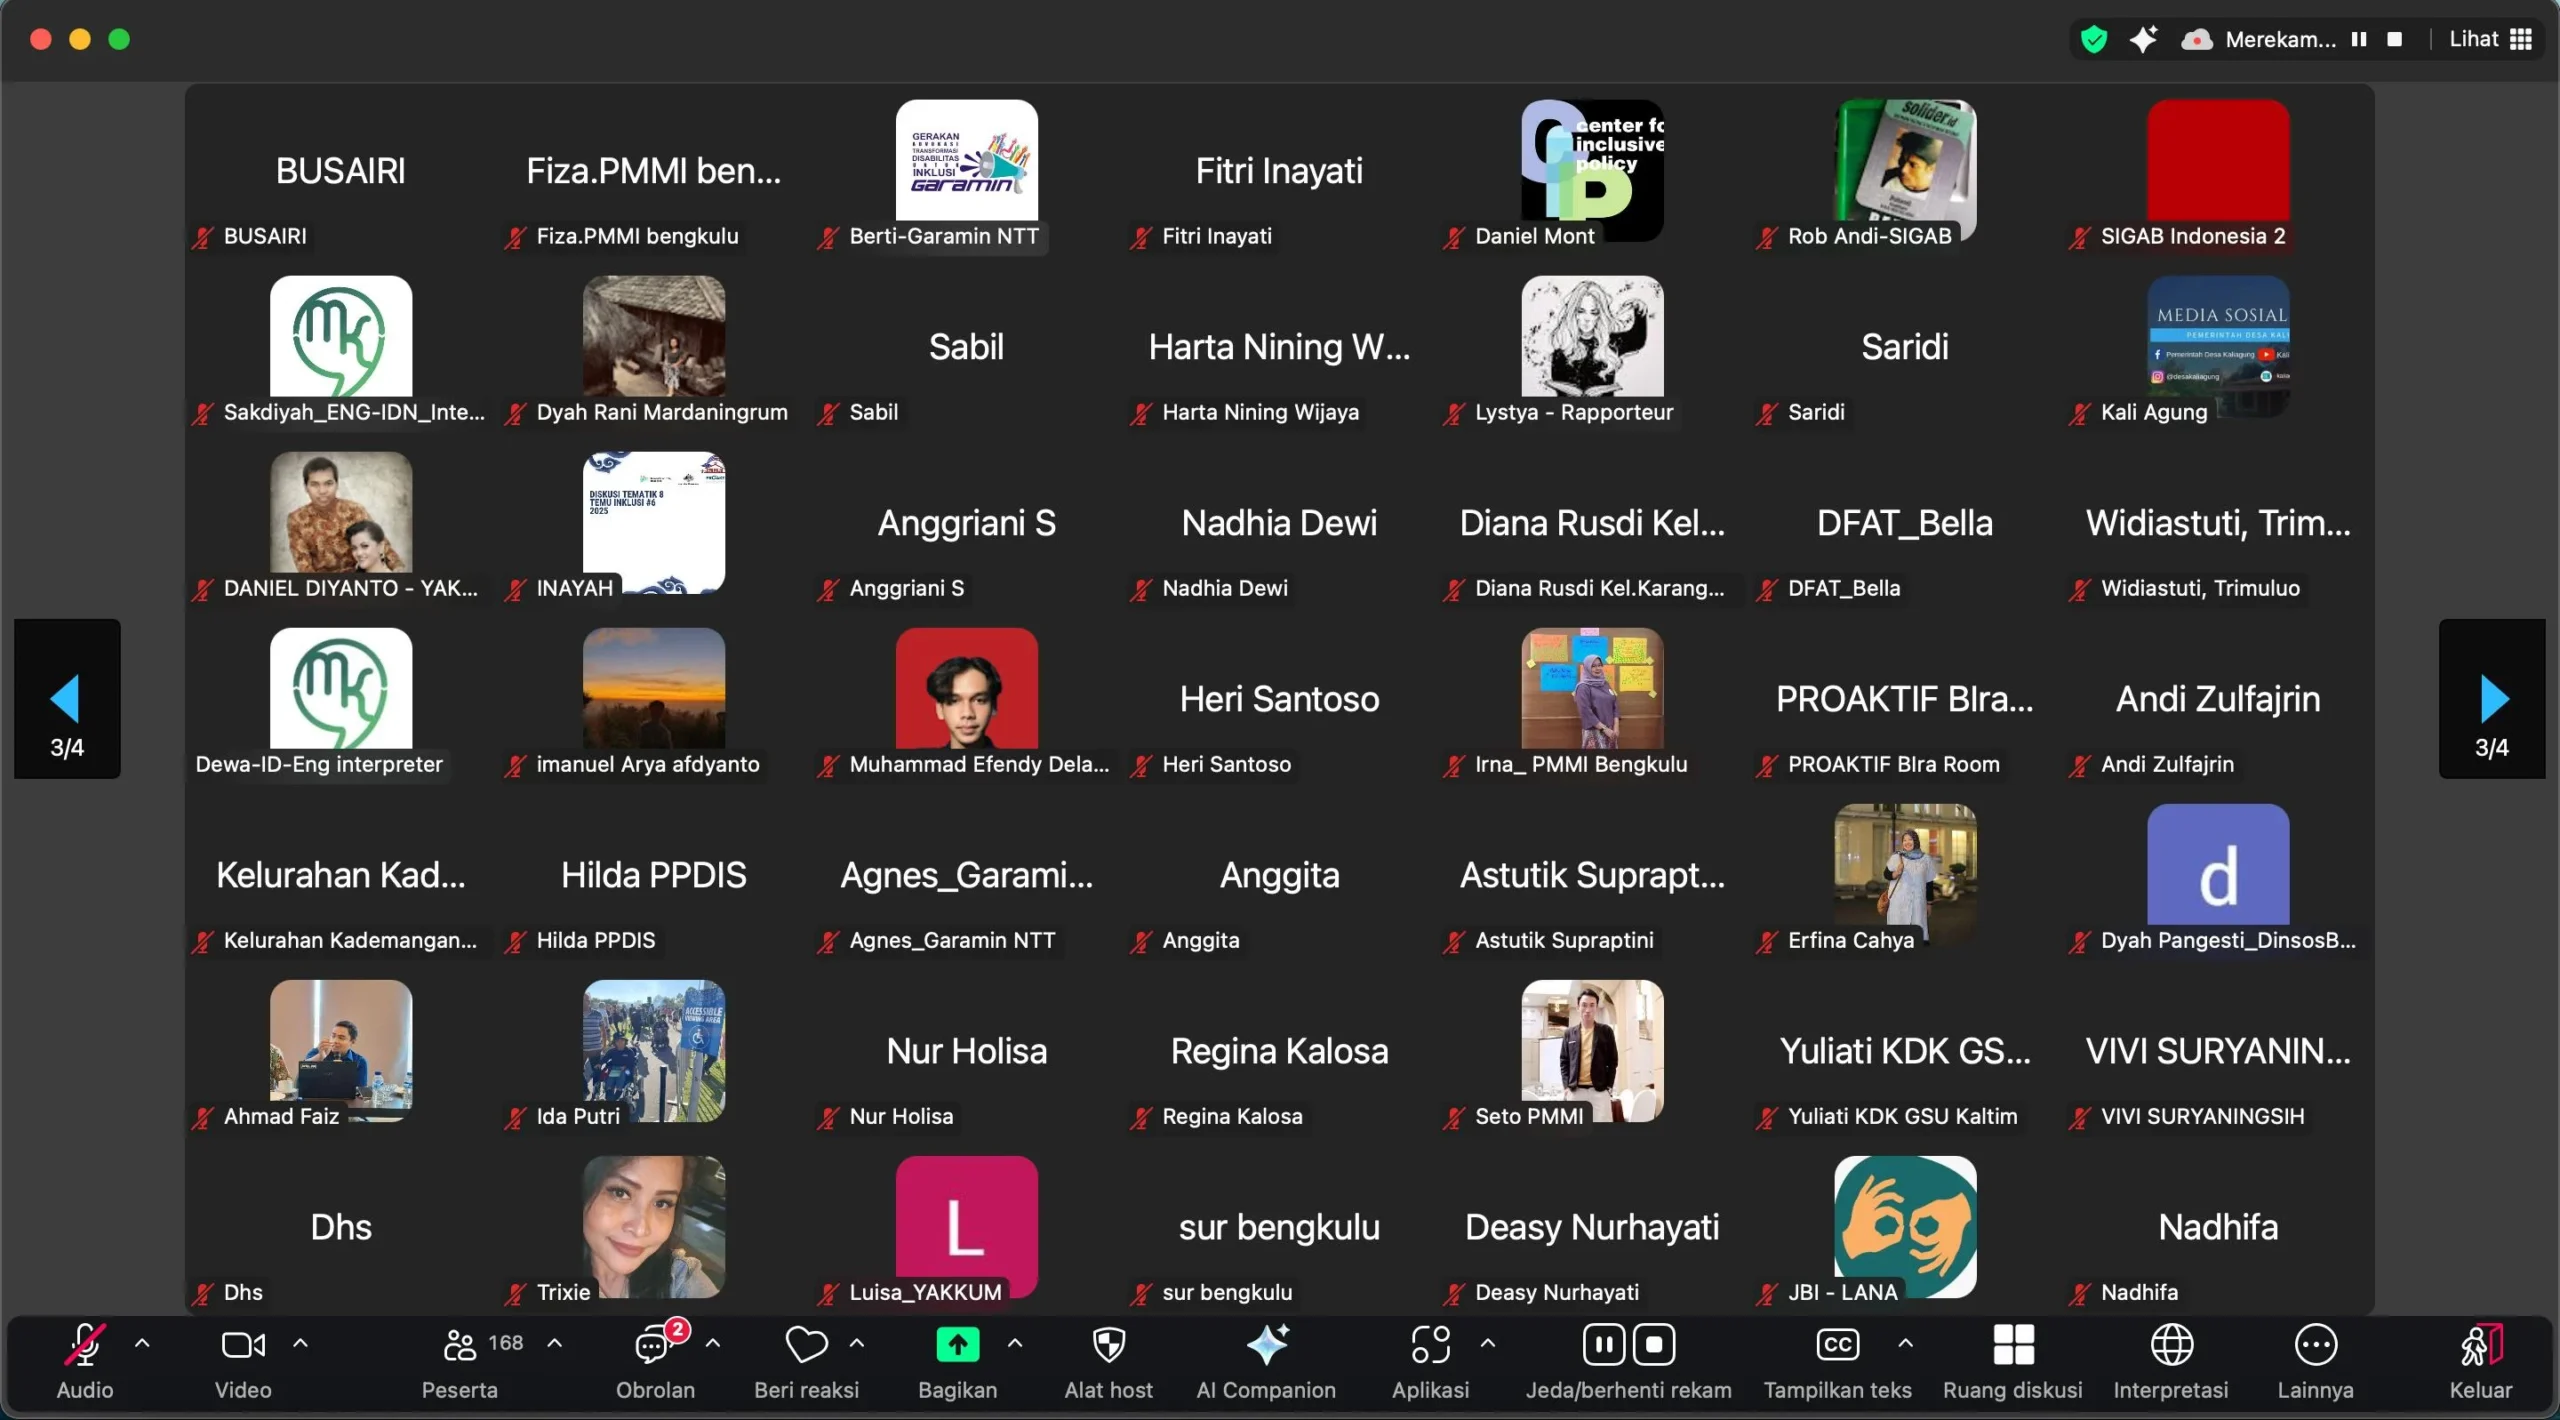Unmute using the Audio microphone button

(x=85, y=1346)
